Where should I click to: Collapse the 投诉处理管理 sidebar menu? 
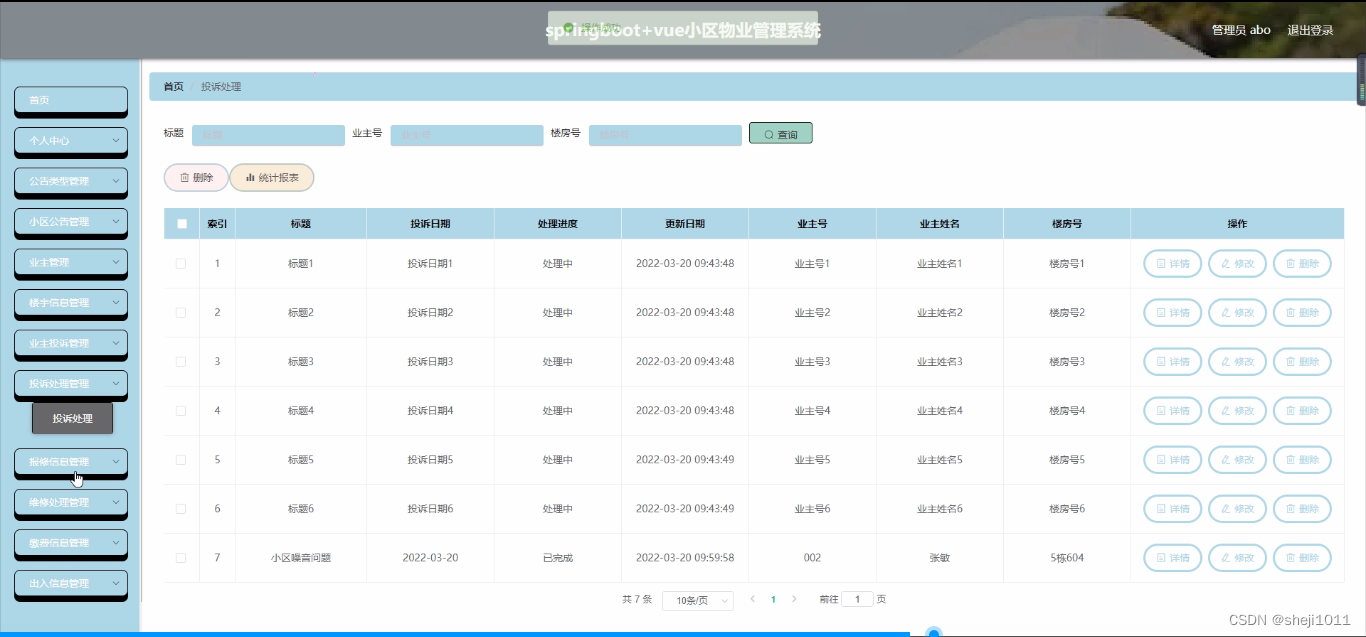tap(70, 384)
